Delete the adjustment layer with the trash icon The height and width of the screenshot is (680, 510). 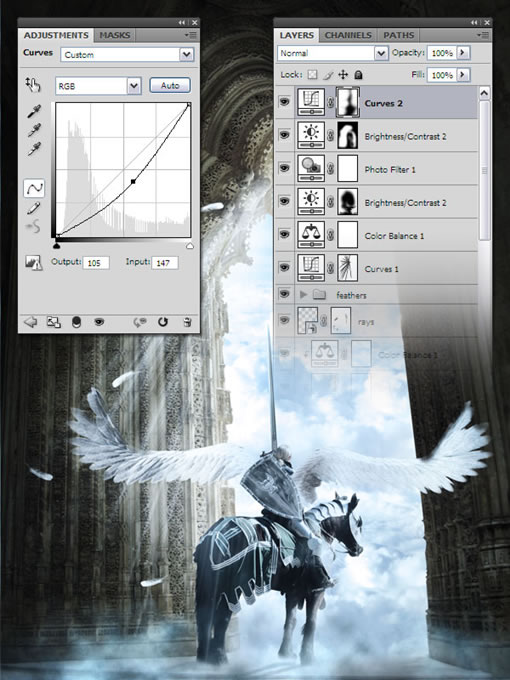[187, 322]
